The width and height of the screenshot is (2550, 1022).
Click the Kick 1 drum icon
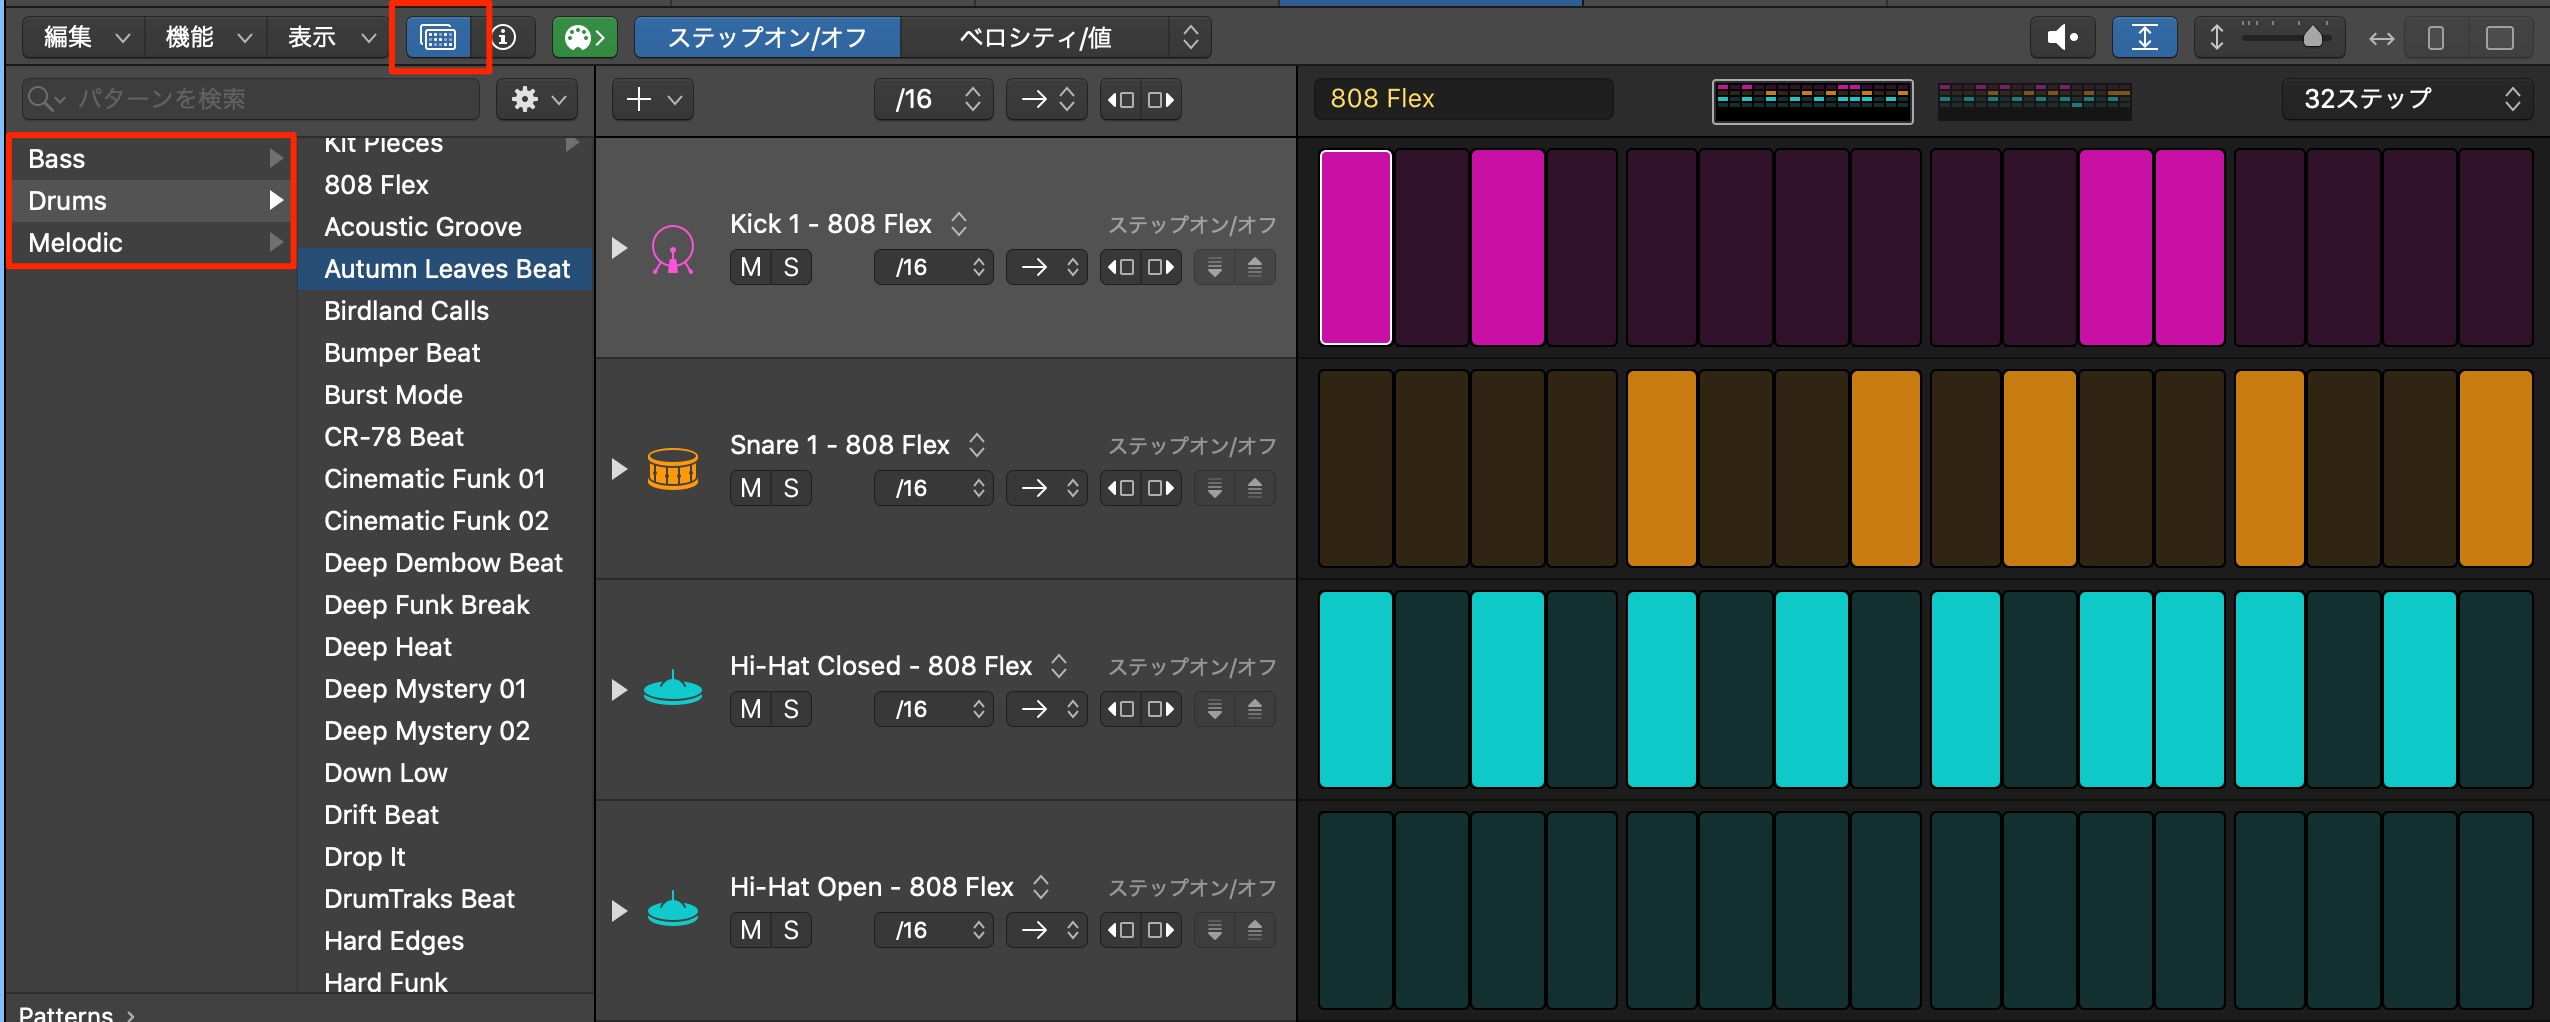click(673, 248)
